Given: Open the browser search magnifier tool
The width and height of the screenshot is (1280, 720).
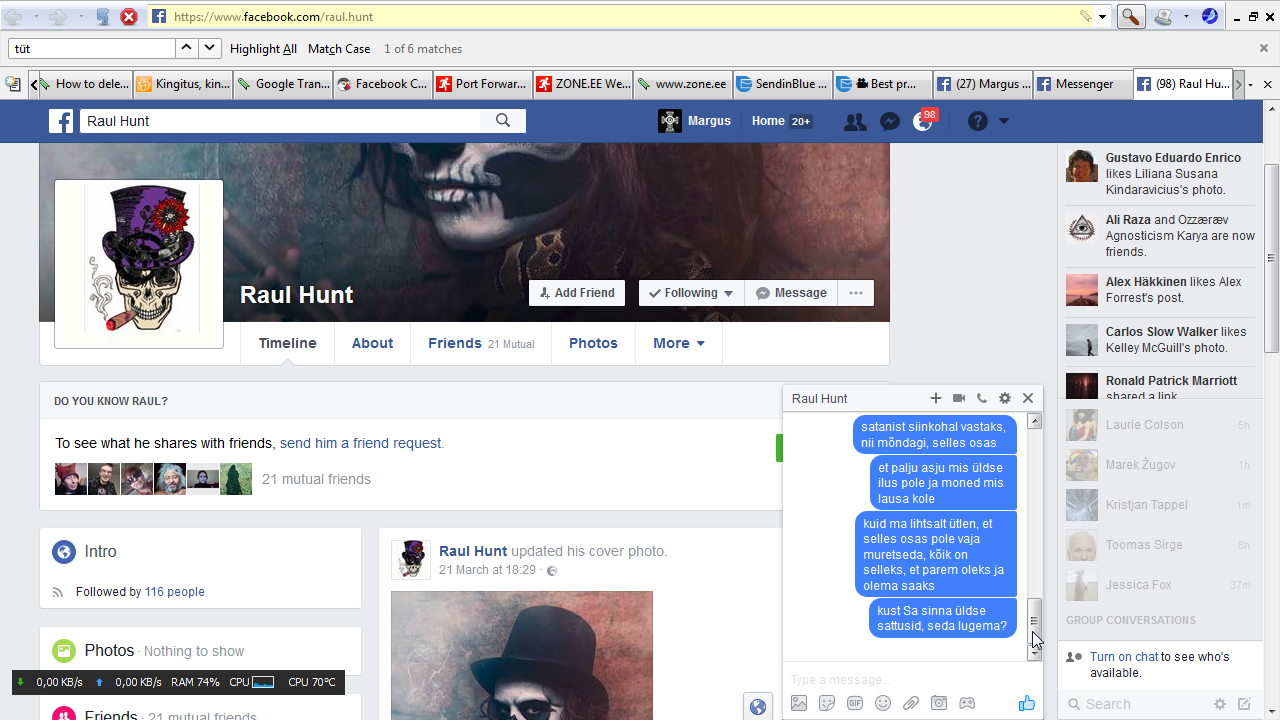Looking at the screenshot, I should (x=1131, y=17).
